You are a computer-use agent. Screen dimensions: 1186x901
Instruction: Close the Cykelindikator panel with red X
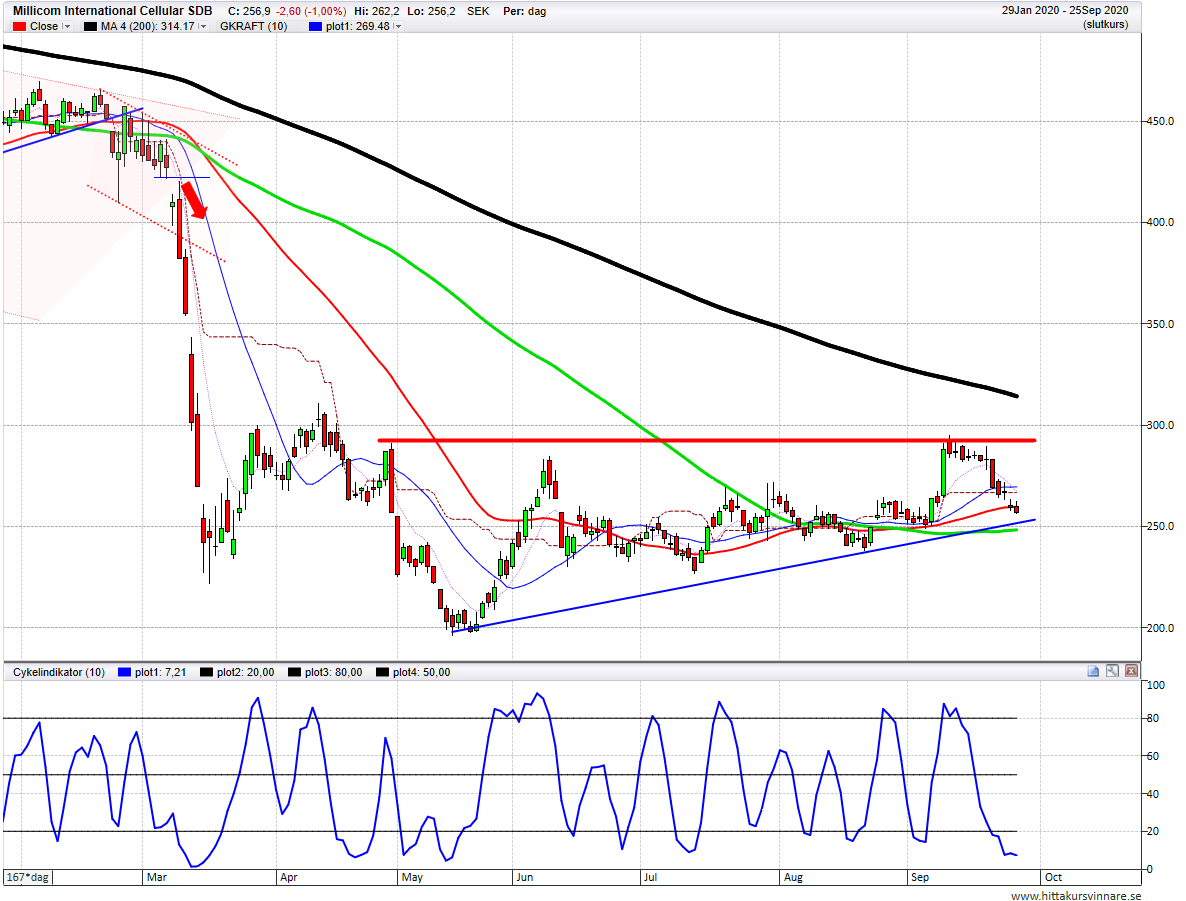1131,671
